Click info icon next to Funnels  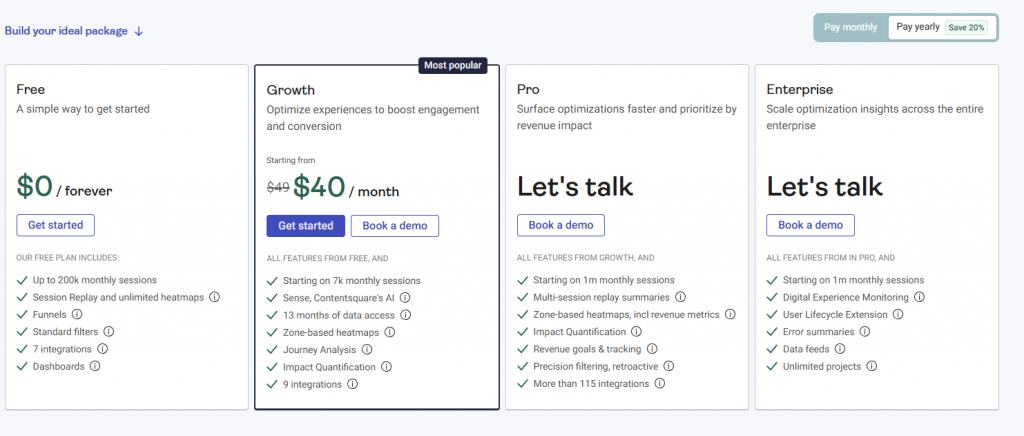point(77,314)
